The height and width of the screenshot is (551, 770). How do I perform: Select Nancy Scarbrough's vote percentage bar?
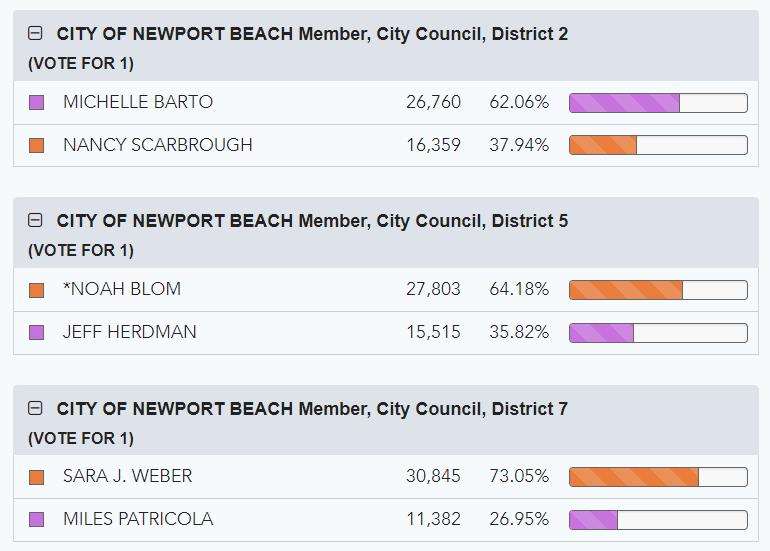(658, 145)
